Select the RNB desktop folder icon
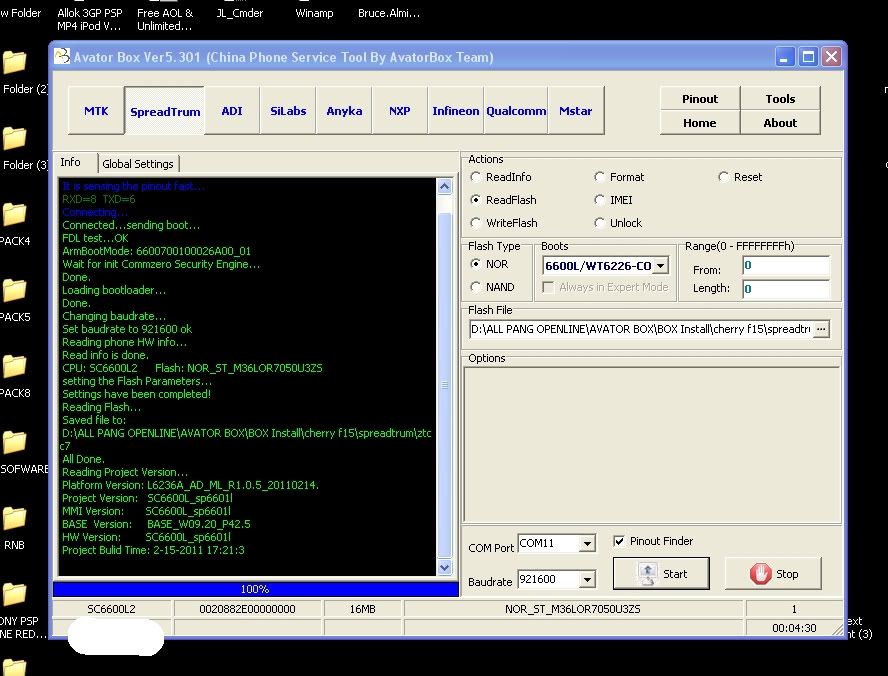This screenshot has height=676, width=888. tap(15, 519)
